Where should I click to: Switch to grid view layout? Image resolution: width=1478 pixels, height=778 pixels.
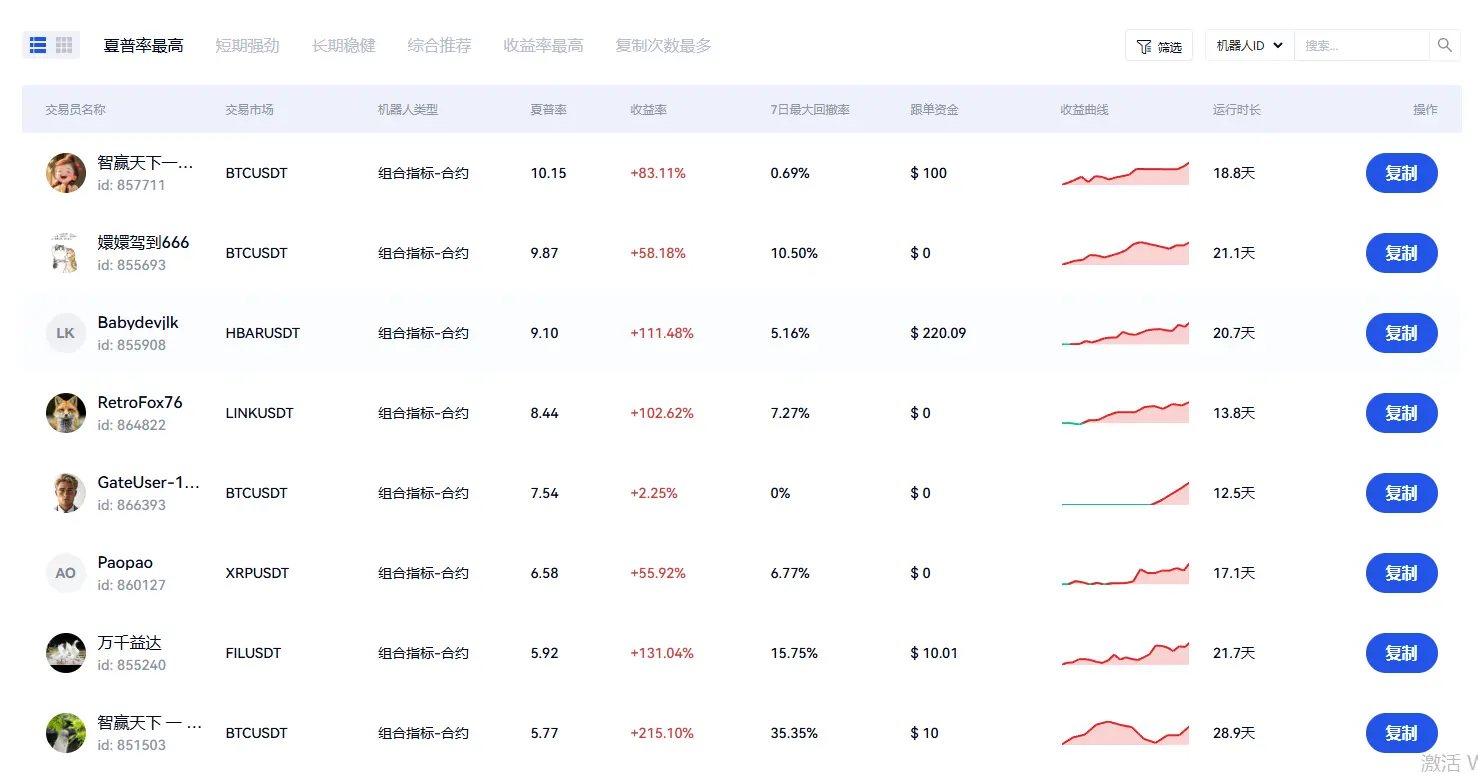click(64, 45)
